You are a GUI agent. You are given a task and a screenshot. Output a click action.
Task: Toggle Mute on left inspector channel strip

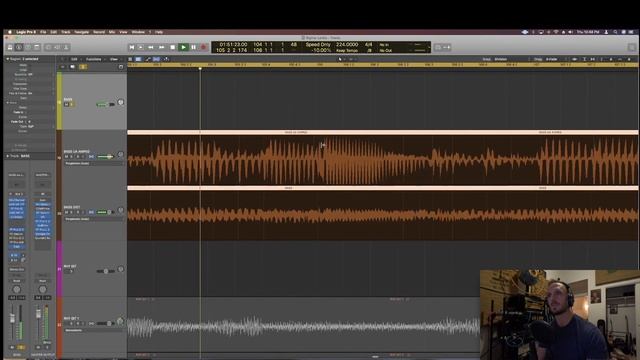tap(12, 347)
